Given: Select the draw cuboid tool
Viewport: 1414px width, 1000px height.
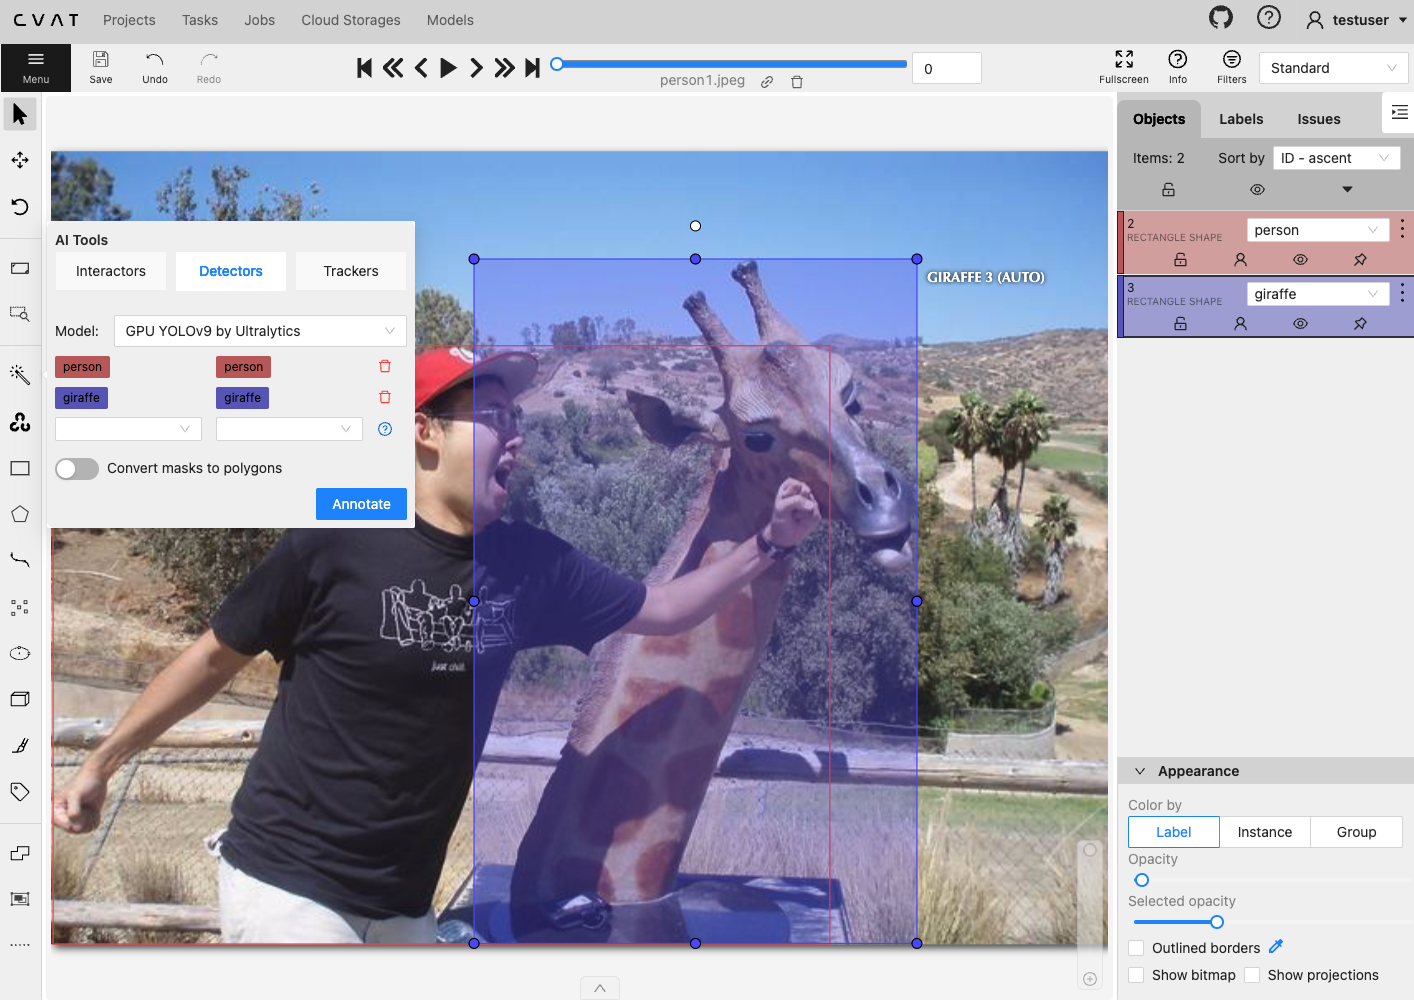Looking at the screenshot, I should (20, 699).
